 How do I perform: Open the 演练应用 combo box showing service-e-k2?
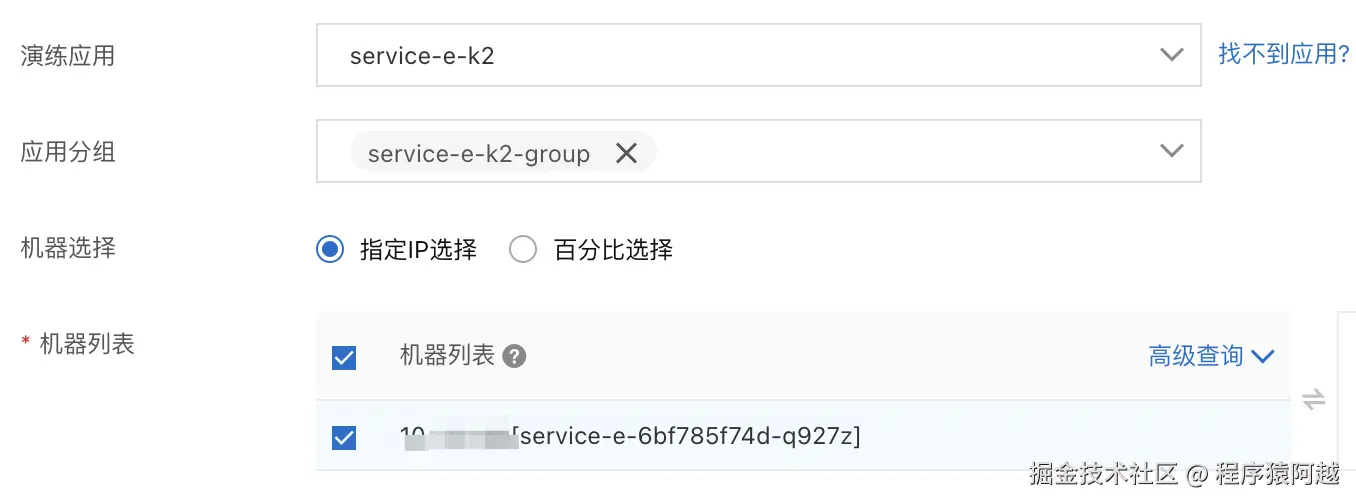pyautogui.click(x=740, y=56)
